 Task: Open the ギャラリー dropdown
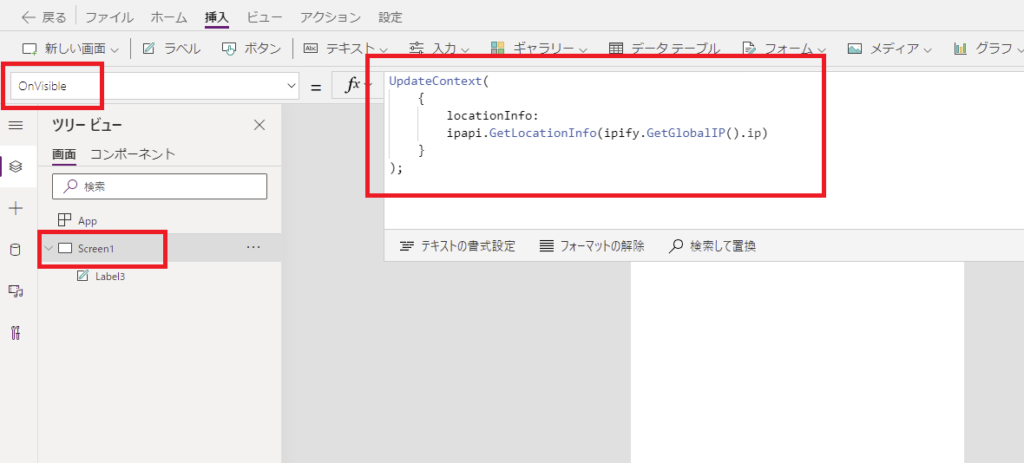pyautogui.click(x=538, y=48)
